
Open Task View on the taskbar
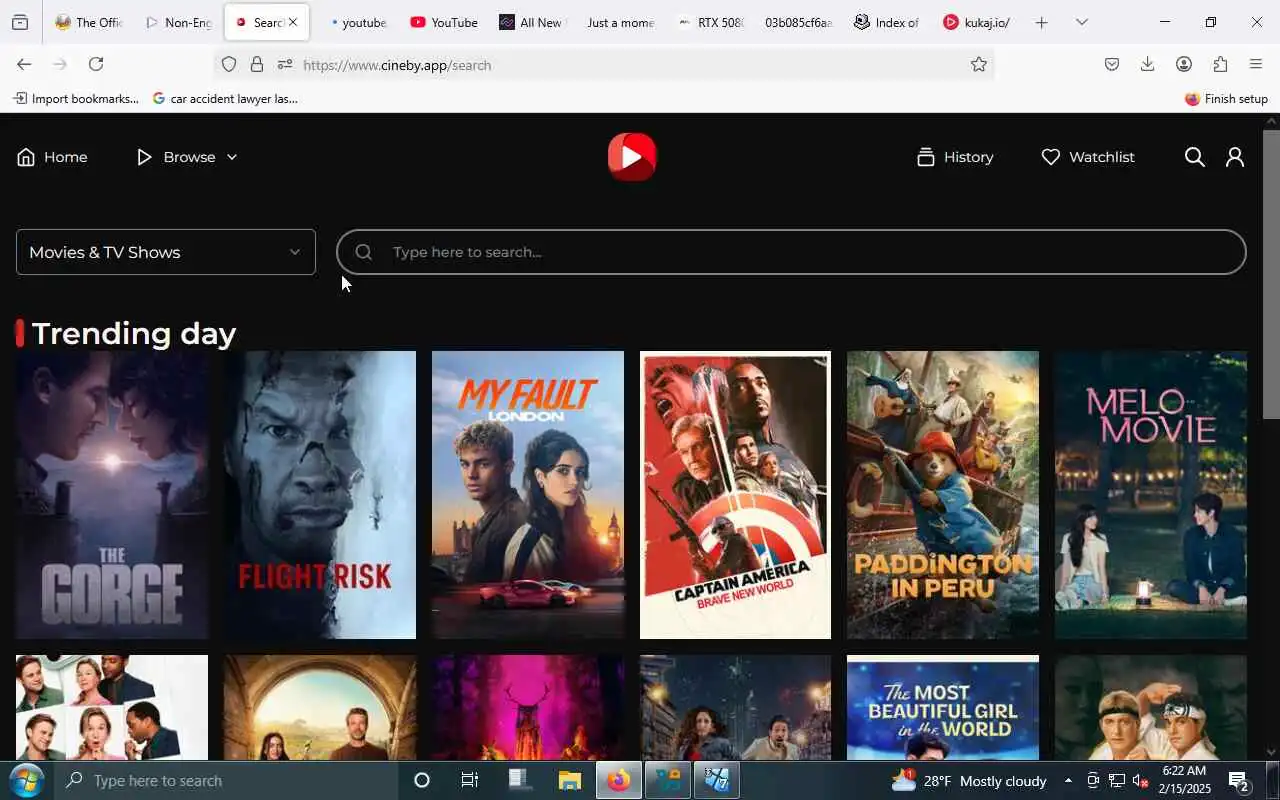coord(469,780)
